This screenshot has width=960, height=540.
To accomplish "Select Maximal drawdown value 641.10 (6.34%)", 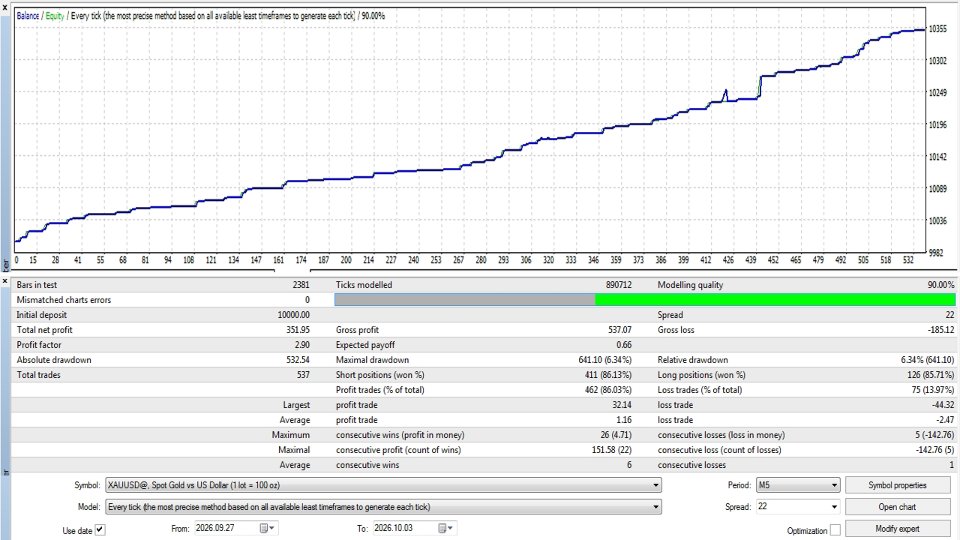I will coord(605,359).
